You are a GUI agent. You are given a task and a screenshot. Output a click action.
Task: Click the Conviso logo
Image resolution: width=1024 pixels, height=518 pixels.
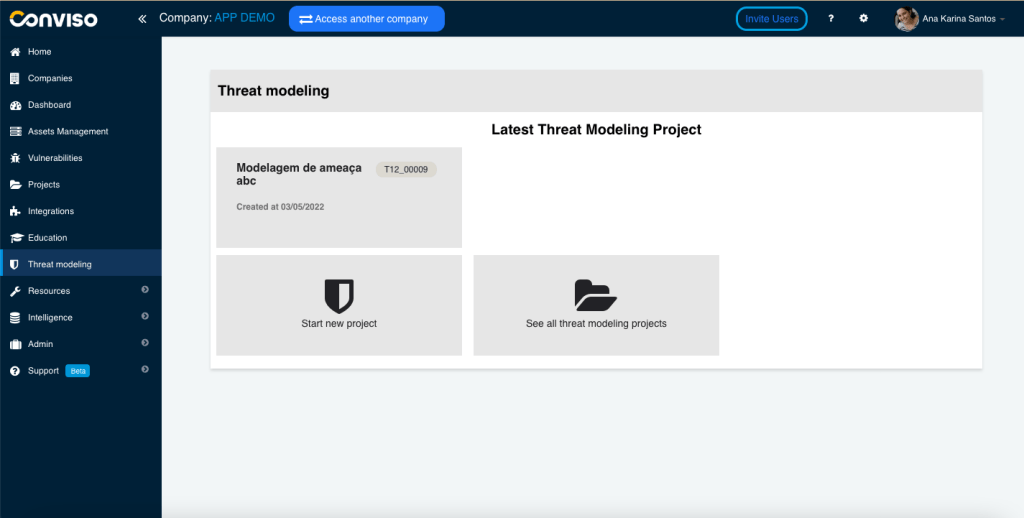(54, 19)
